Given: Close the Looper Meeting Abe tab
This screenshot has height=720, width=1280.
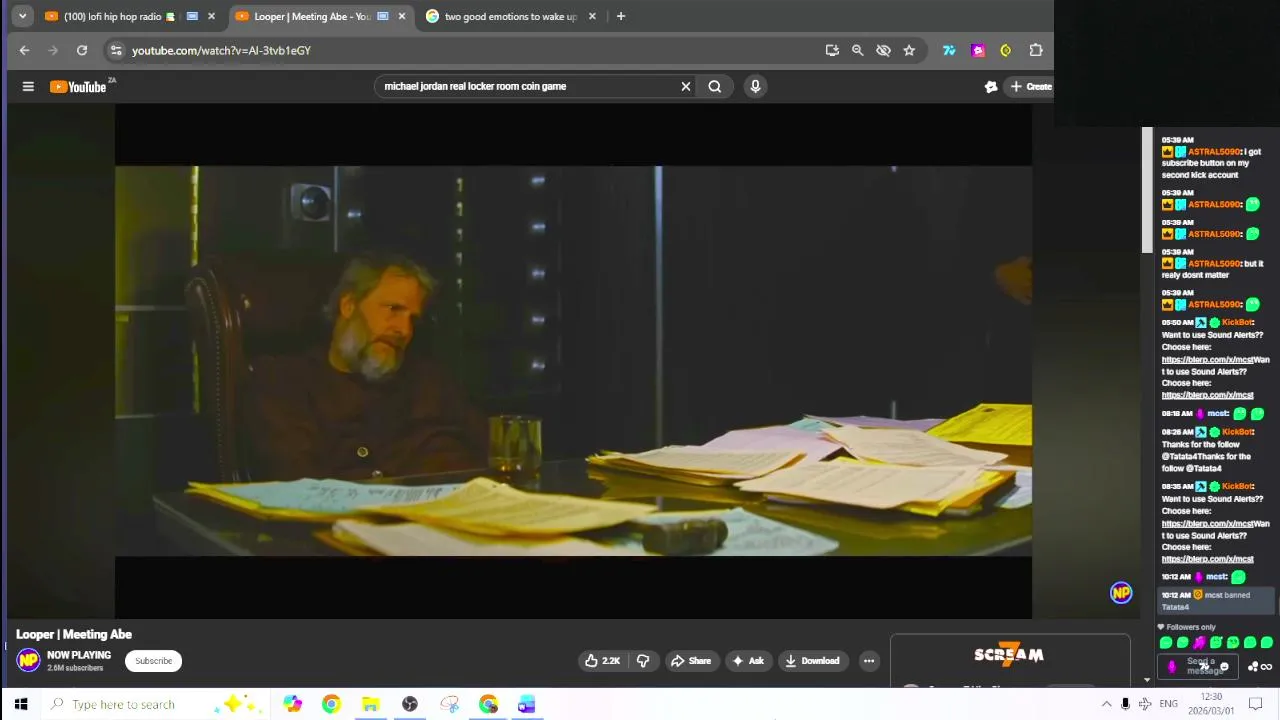Looking at the screenshot, I should point(402,16).
